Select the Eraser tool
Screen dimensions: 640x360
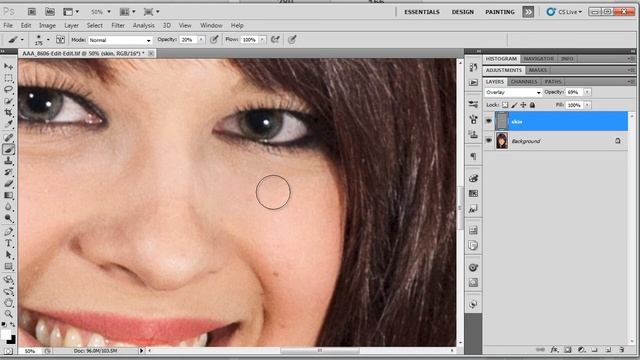point(8,184)
